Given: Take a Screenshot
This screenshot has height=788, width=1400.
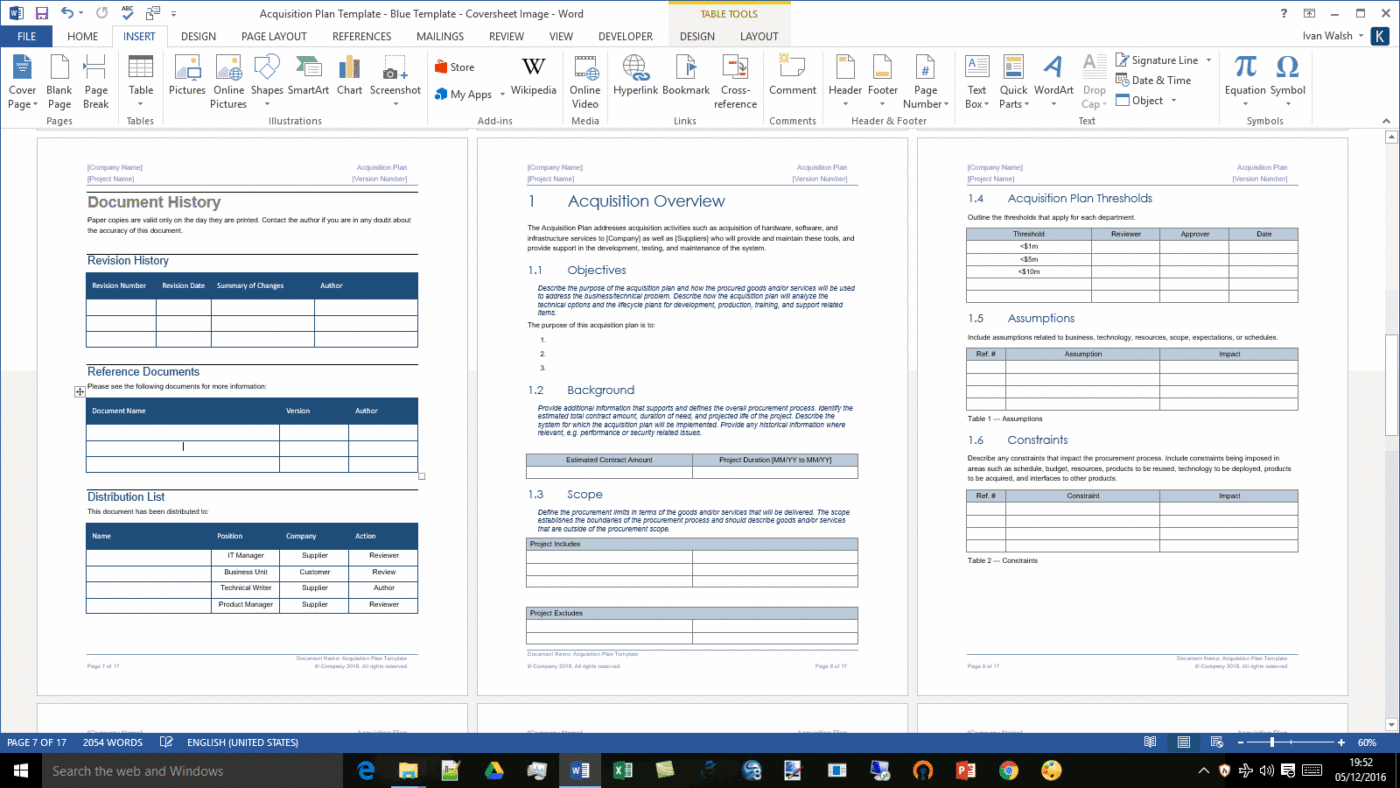Looking at the screenshot, I should click(395, 80).
